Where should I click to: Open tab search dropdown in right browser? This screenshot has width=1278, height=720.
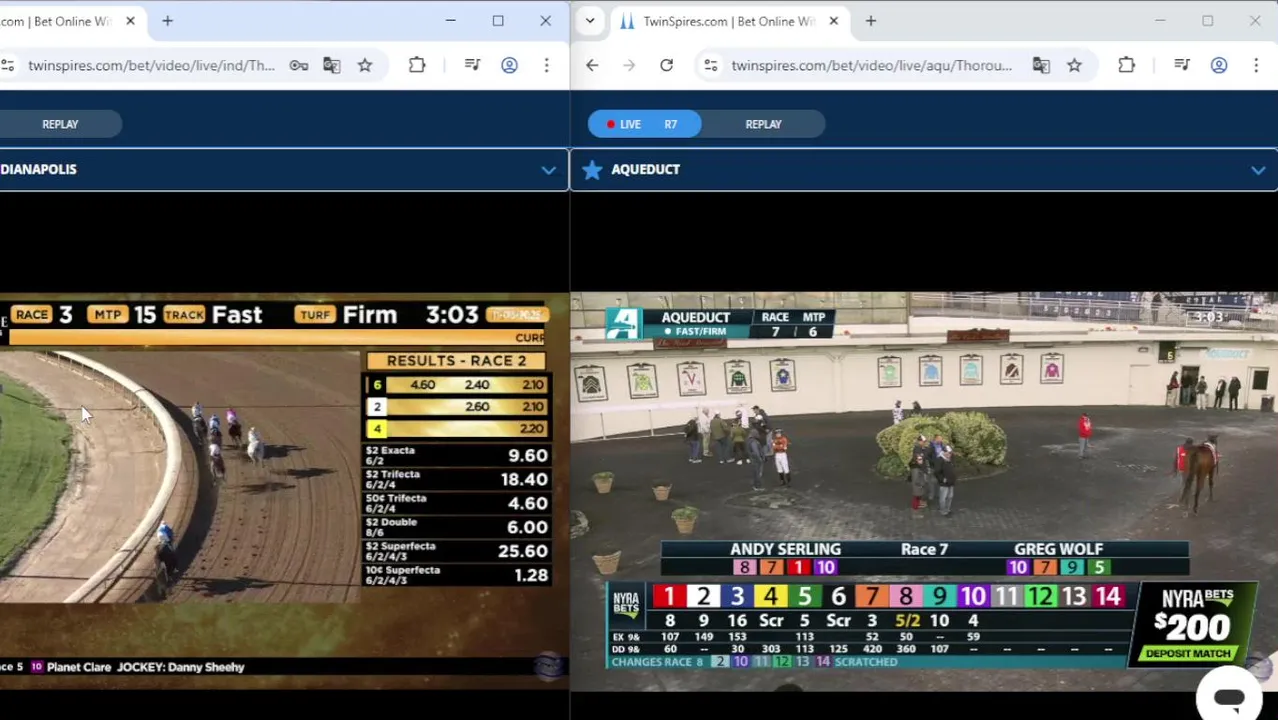[x=590, y=21]
